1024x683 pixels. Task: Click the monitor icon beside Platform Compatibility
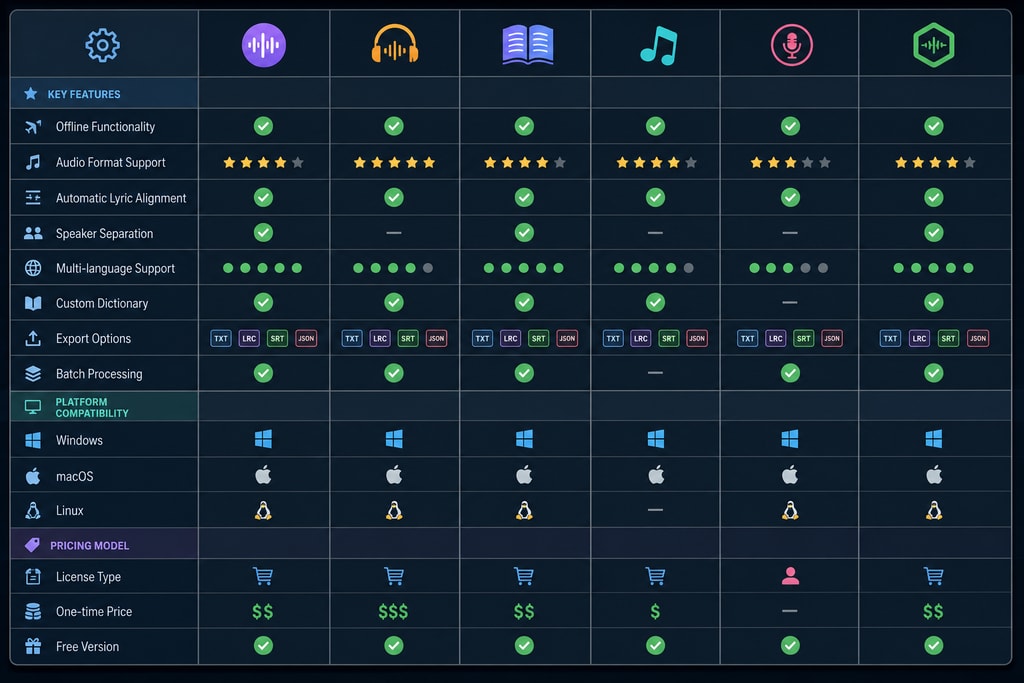tap(33, 407)
